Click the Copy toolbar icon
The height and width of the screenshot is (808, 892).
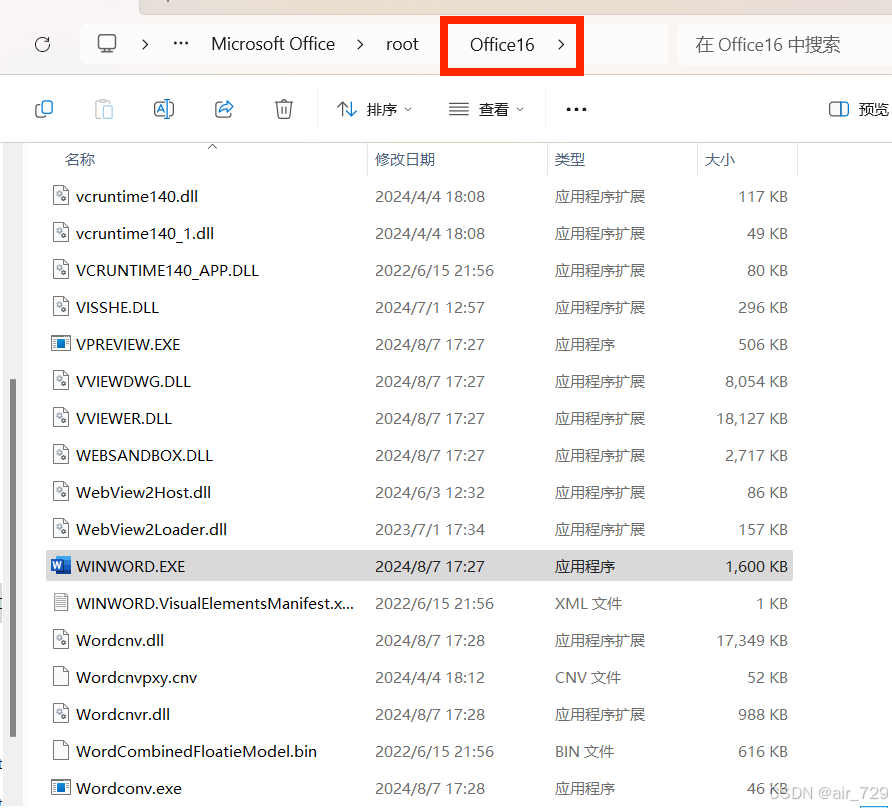44,109
